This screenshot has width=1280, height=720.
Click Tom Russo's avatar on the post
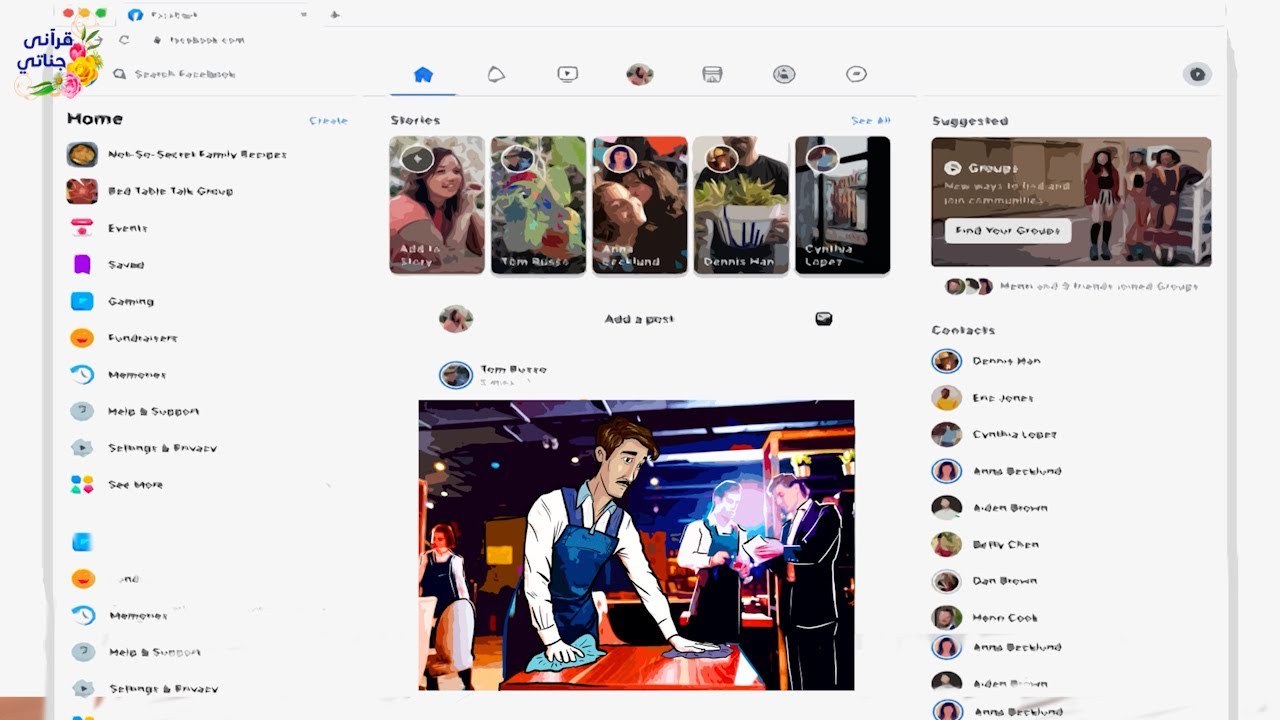point(456,375)
